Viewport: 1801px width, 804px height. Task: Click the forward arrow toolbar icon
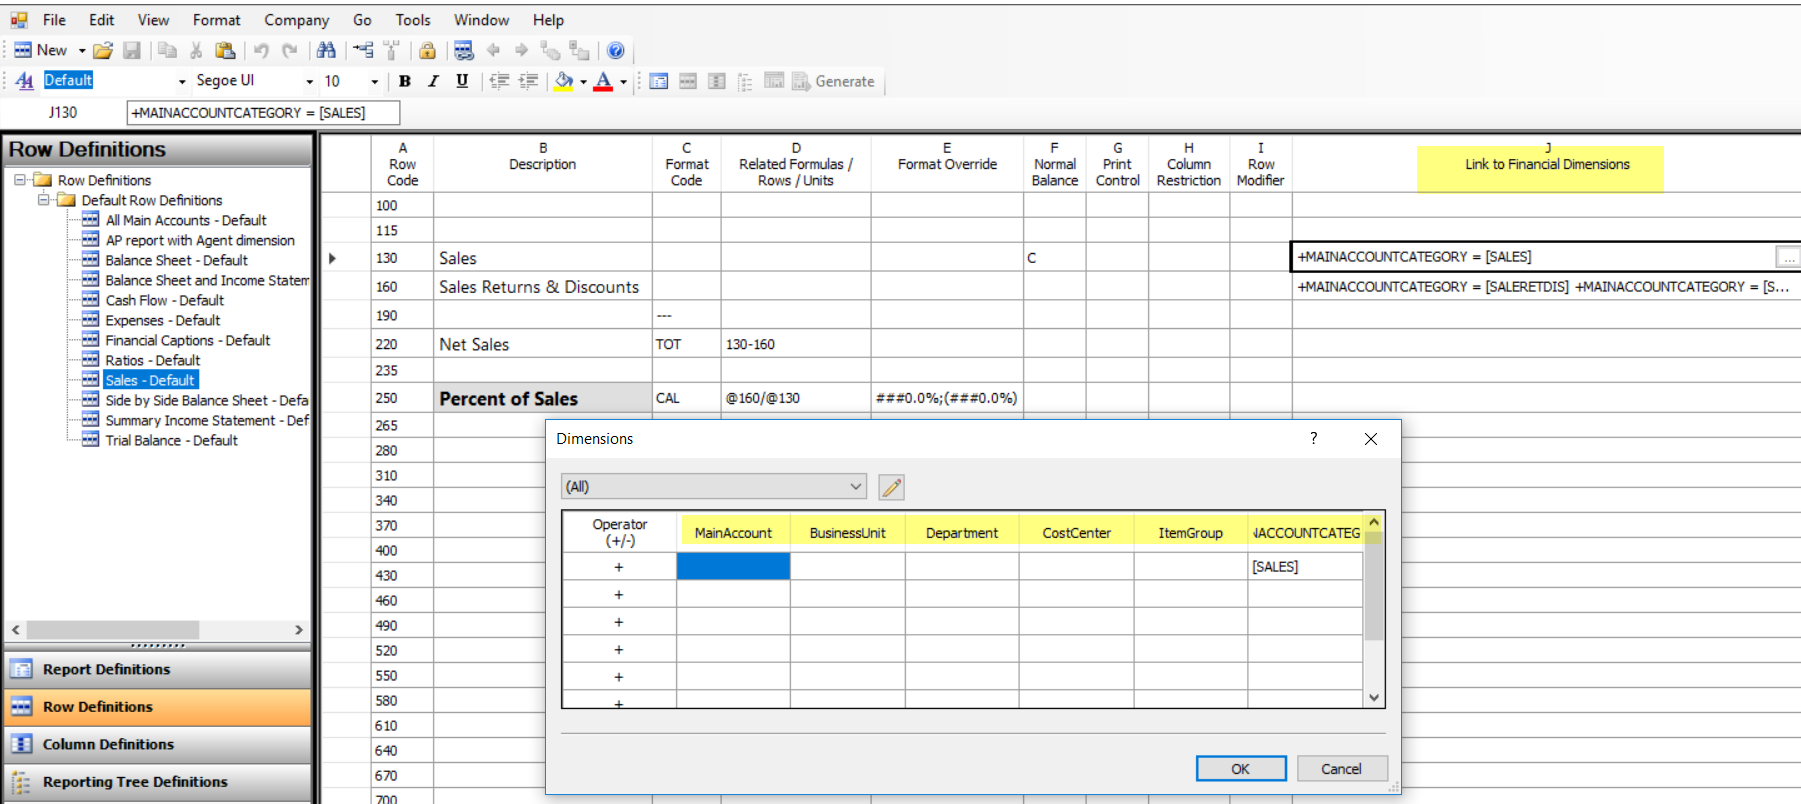[x=521, y=50]
